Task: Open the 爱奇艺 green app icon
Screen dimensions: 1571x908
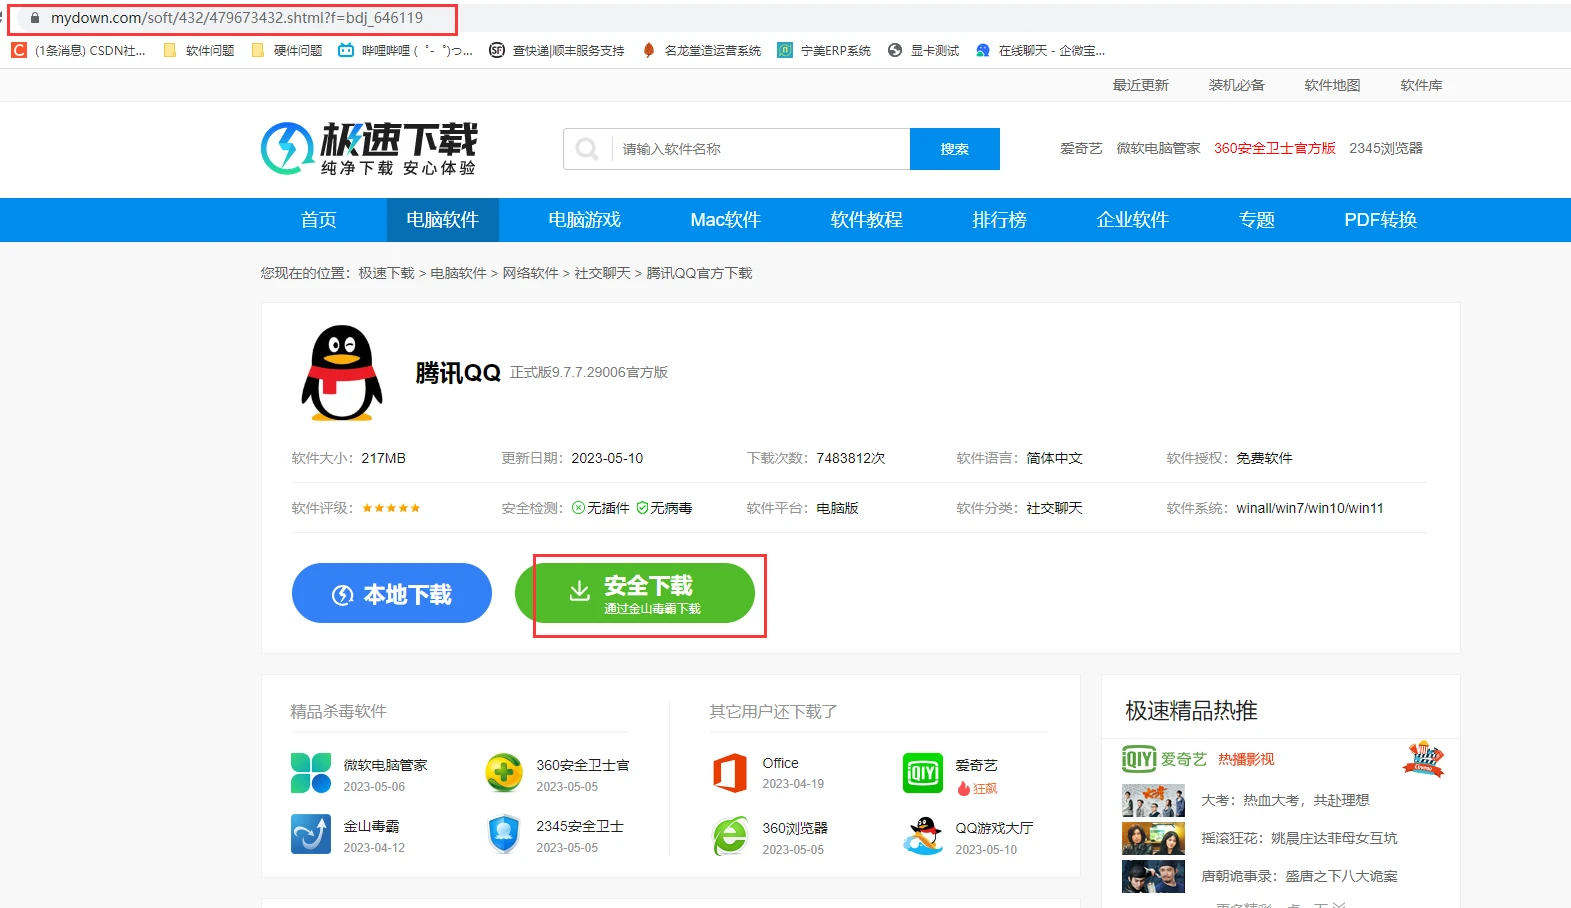Action: pos(923,773)
